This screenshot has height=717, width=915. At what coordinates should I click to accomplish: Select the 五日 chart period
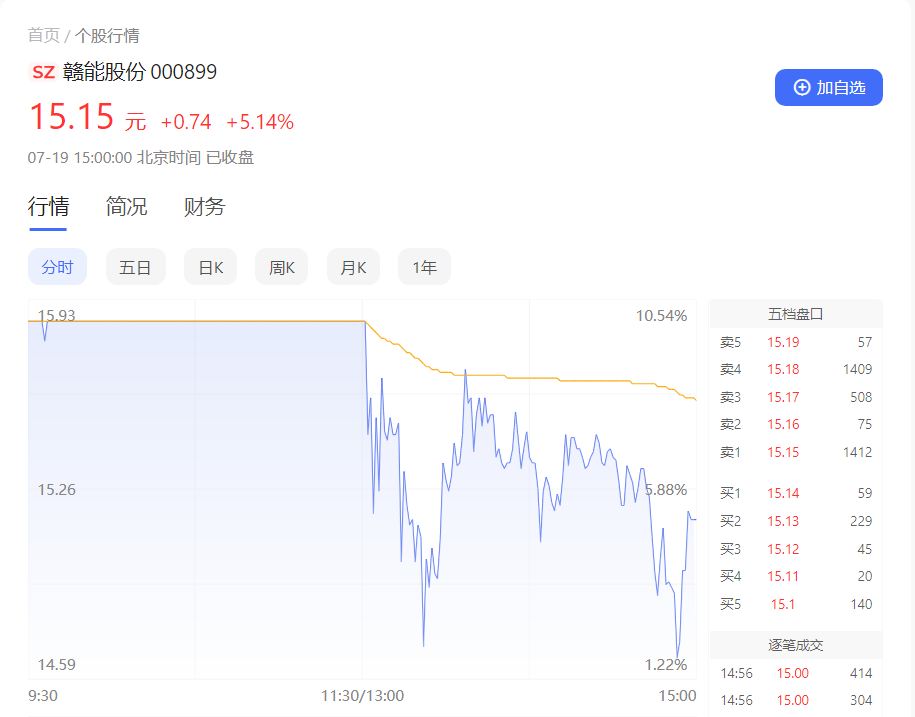(135, 267)
